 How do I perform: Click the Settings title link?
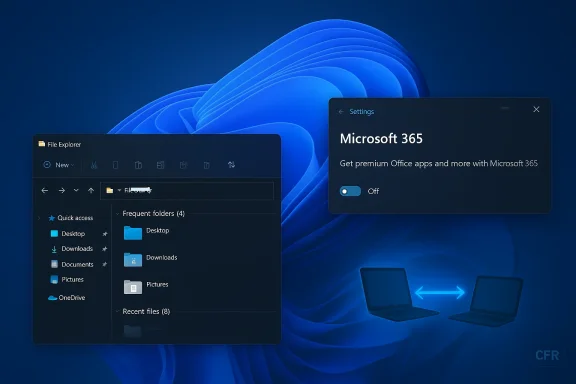point(361,112)
